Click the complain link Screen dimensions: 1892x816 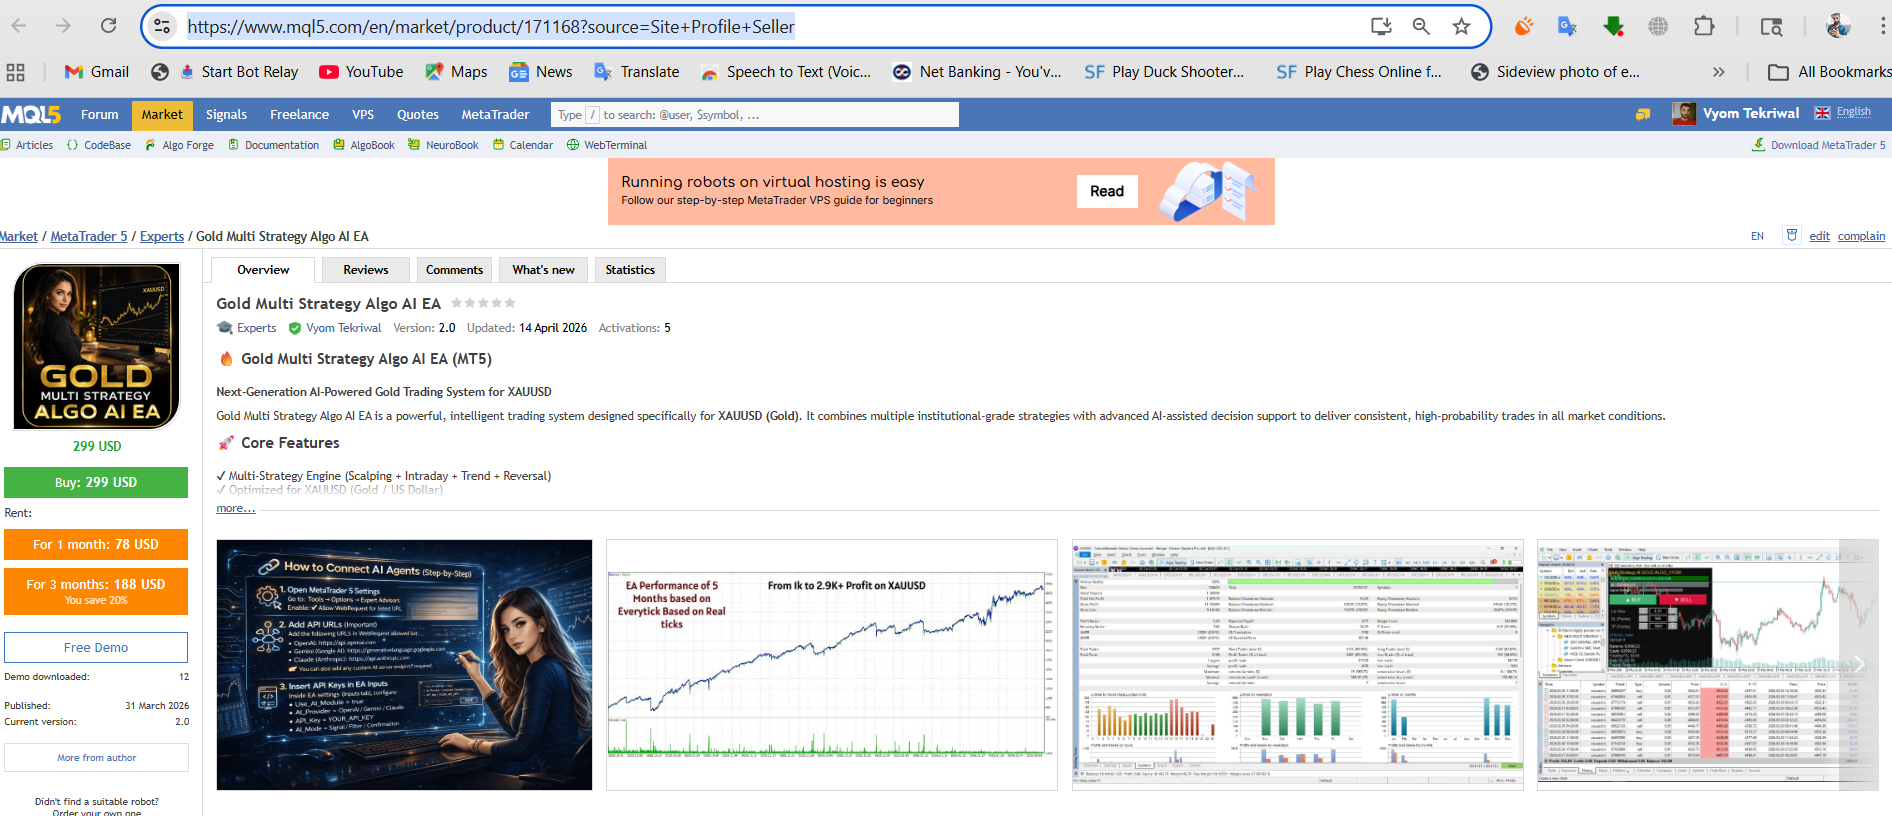pyautogui.click(x=1861, y=236)
